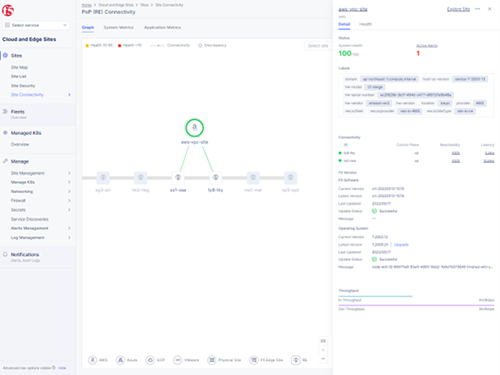Switch to the Health tab

[x=365, y=24]
